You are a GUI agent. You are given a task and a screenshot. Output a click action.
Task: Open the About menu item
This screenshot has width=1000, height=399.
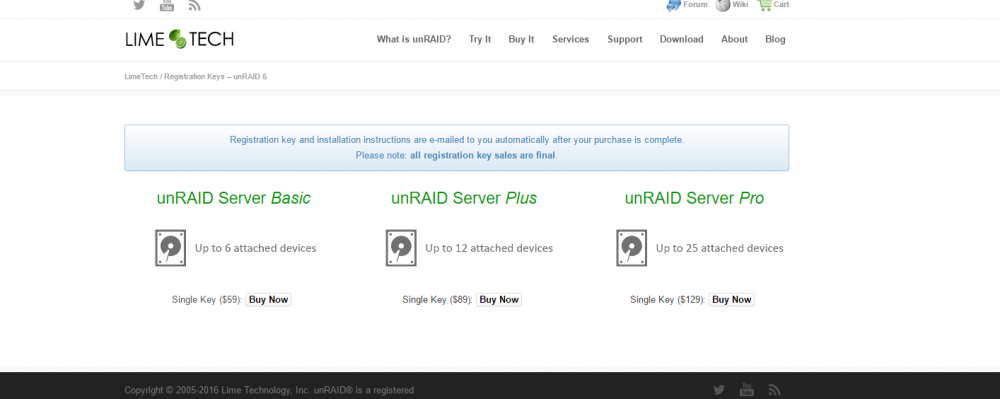click(x=734, y=39)
